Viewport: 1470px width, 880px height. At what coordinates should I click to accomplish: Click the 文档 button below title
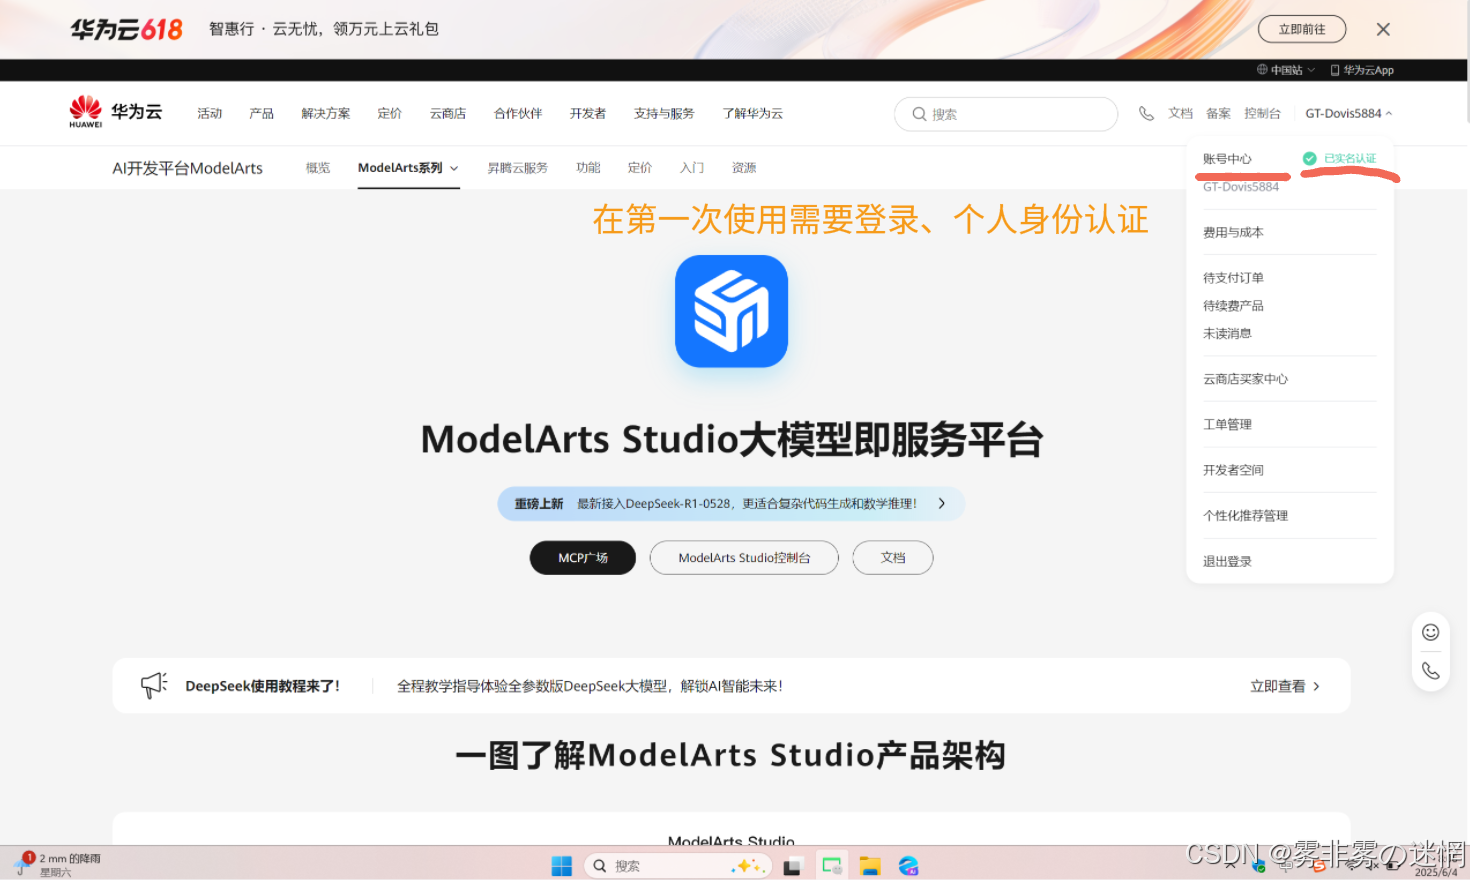click(893, 558)
